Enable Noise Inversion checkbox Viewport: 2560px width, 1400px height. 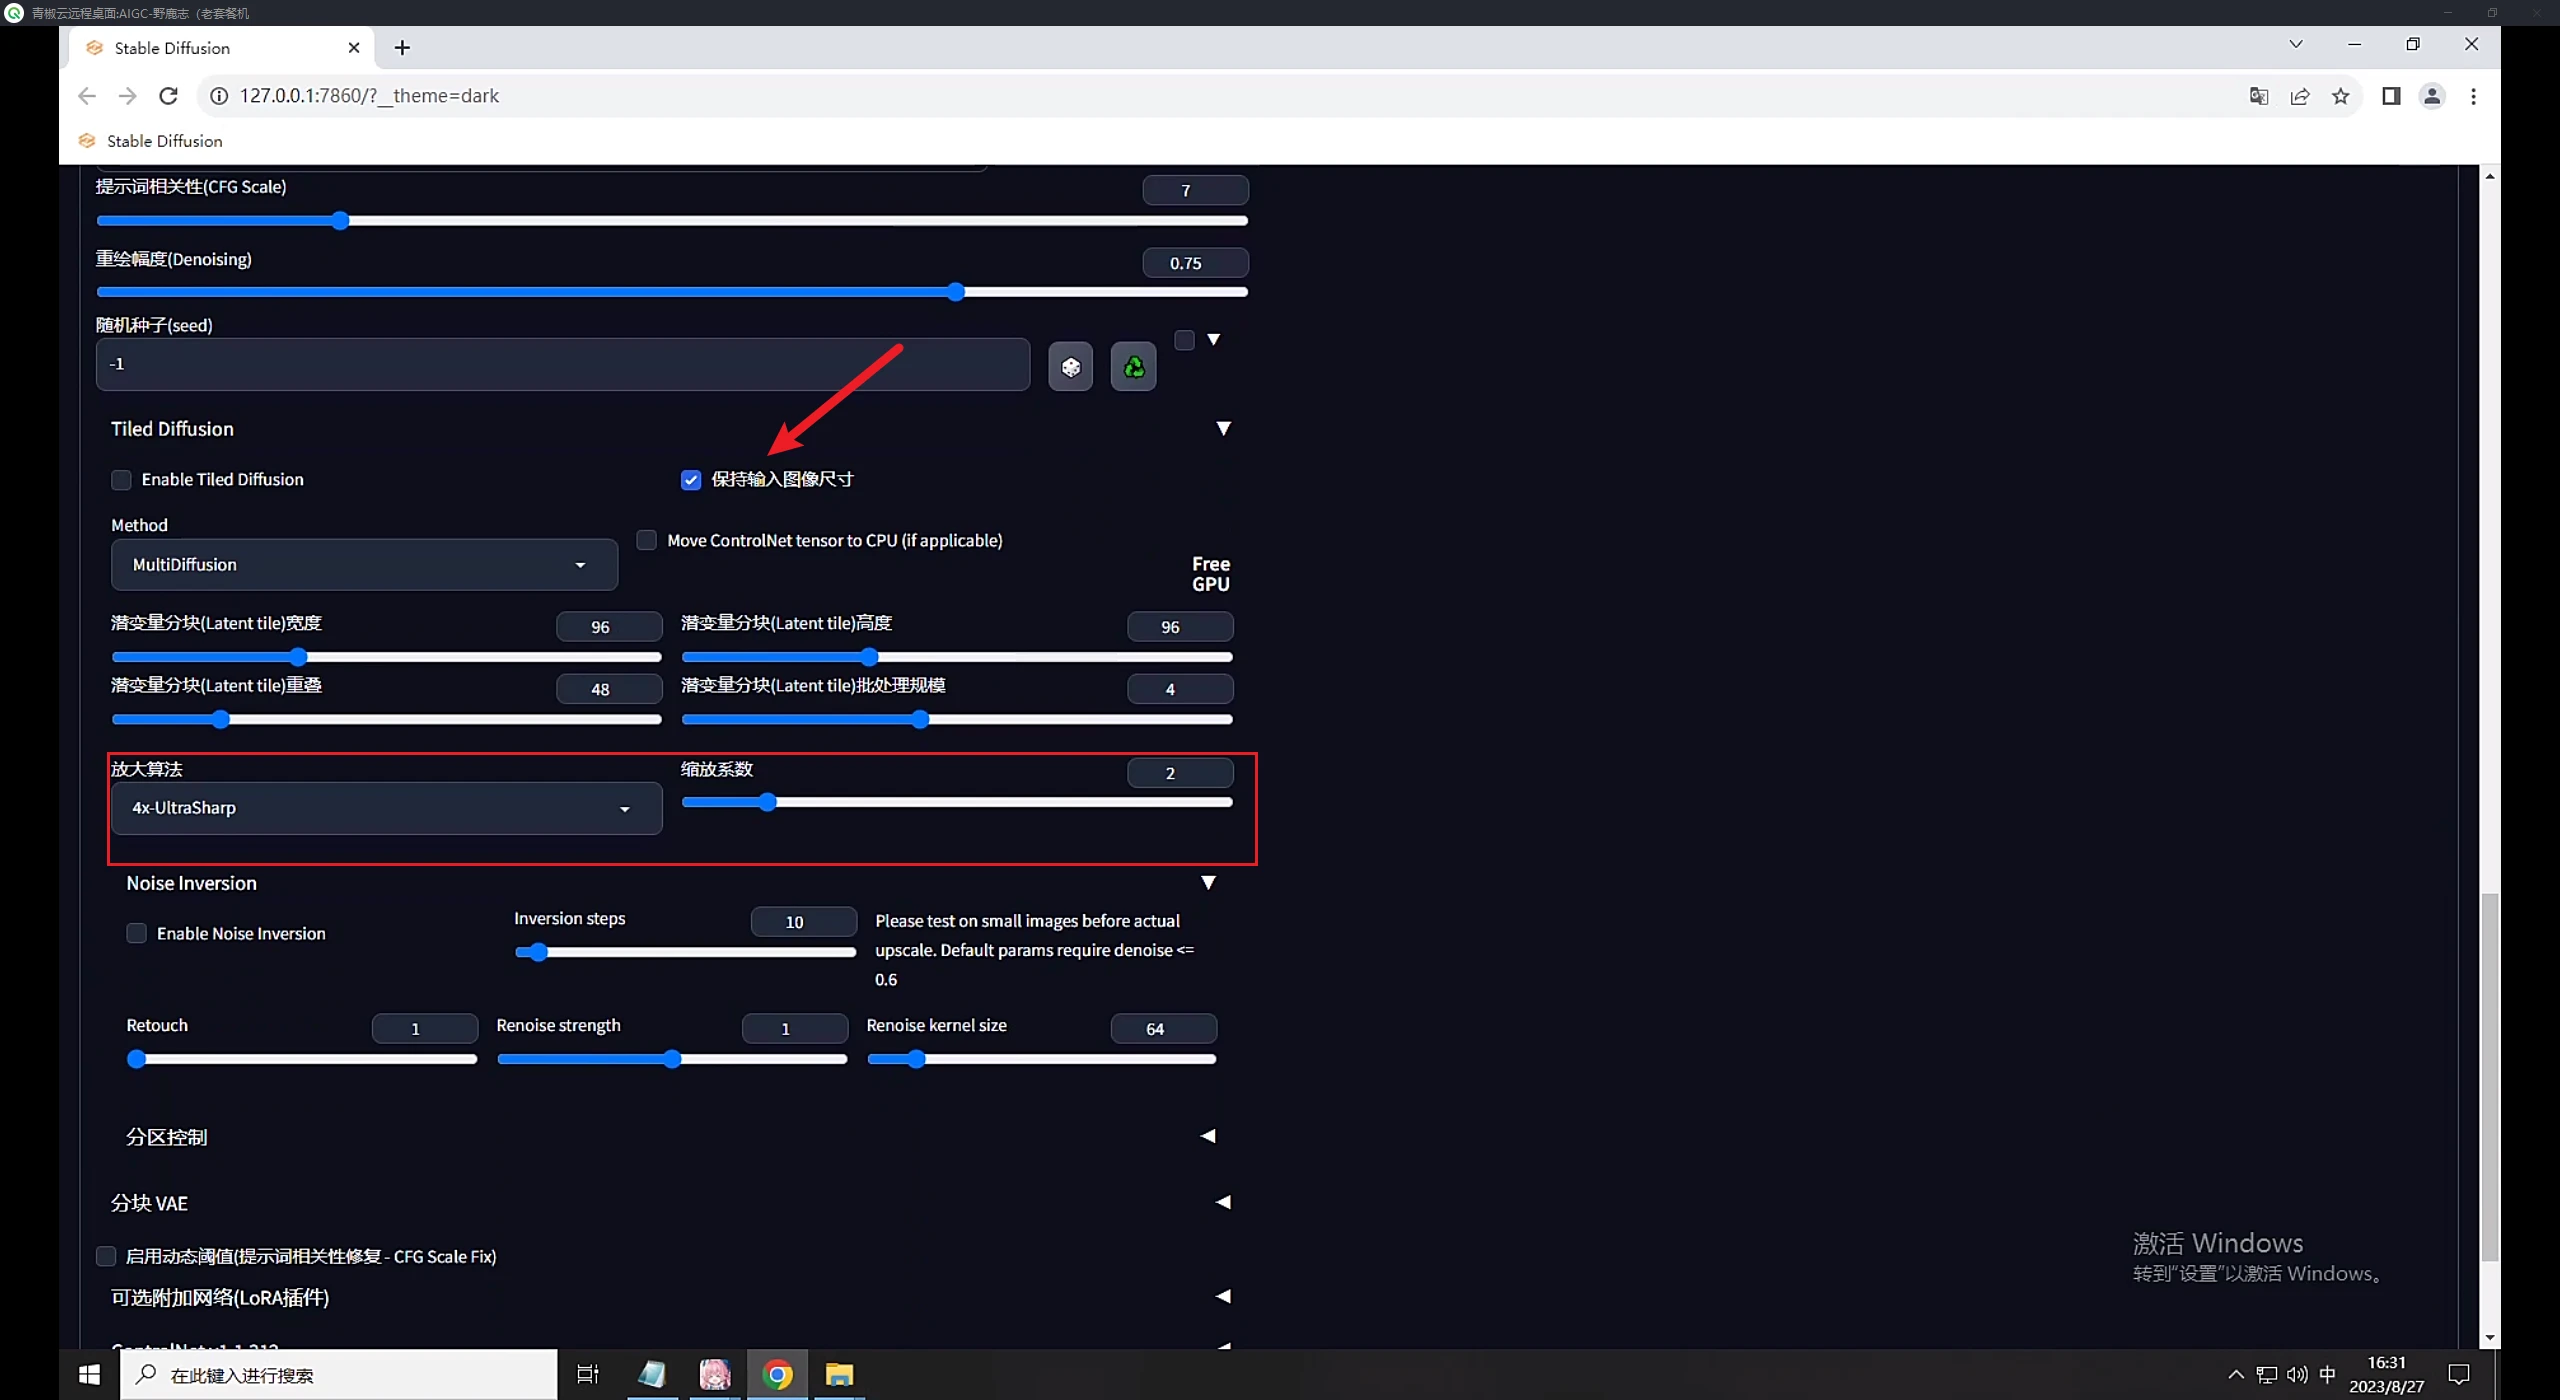tap(137, 933)
